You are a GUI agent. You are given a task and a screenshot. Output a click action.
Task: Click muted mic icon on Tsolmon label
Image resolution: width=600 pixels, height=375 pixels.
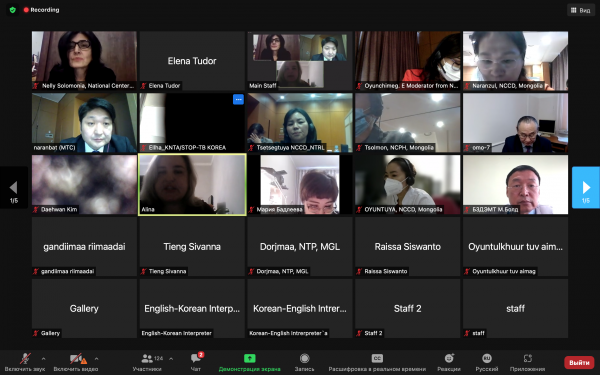tap(359, 147)
